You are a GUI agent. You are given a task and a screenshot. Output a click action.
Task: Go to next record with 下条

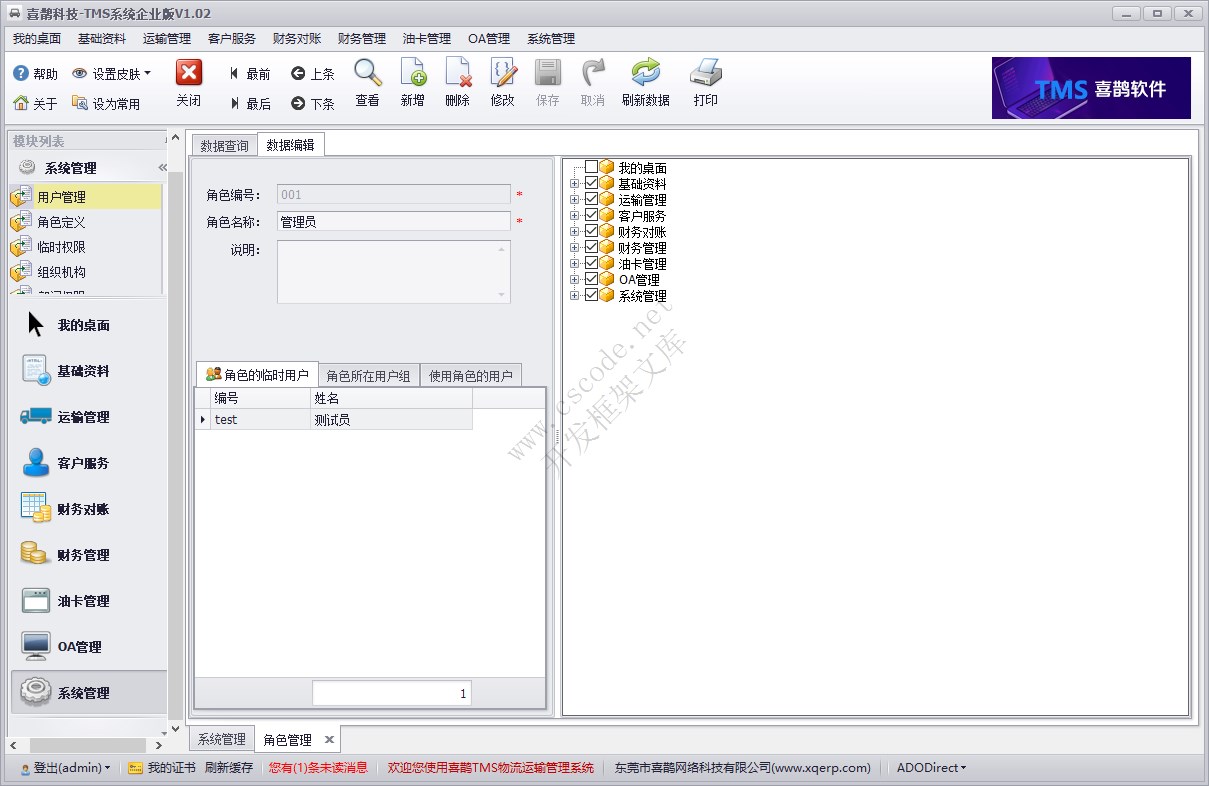(313, 104)
